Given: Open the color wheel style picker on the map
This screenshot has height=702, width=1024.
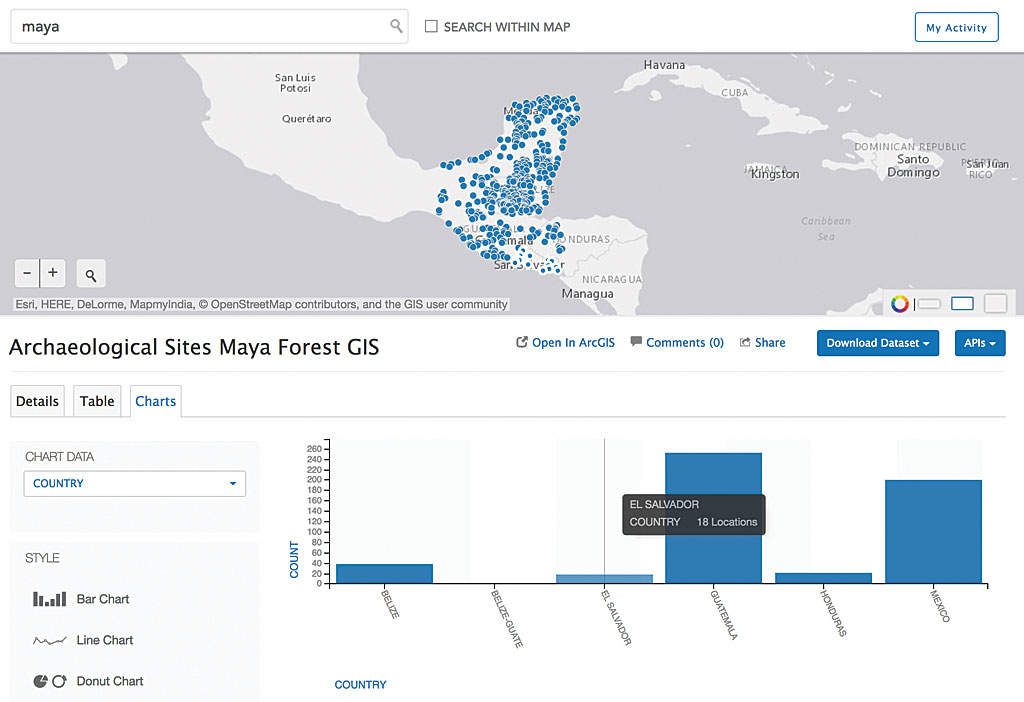Looking at the screenshot, I should tap(900, 303).
